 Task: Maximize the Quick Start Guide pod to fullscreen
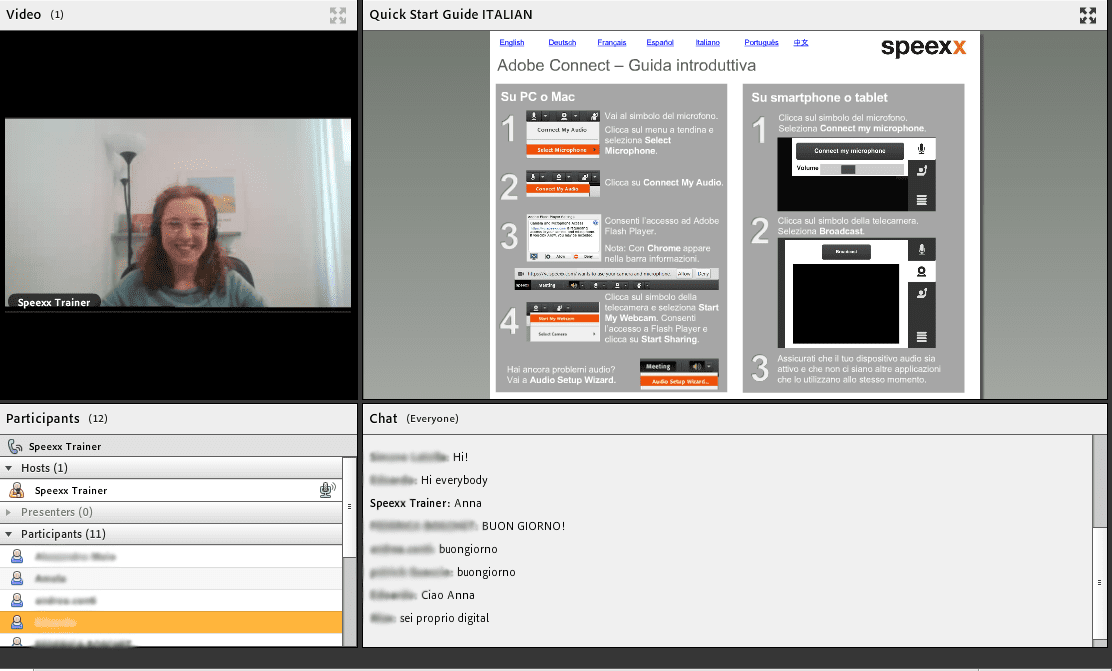[1088, 15]
